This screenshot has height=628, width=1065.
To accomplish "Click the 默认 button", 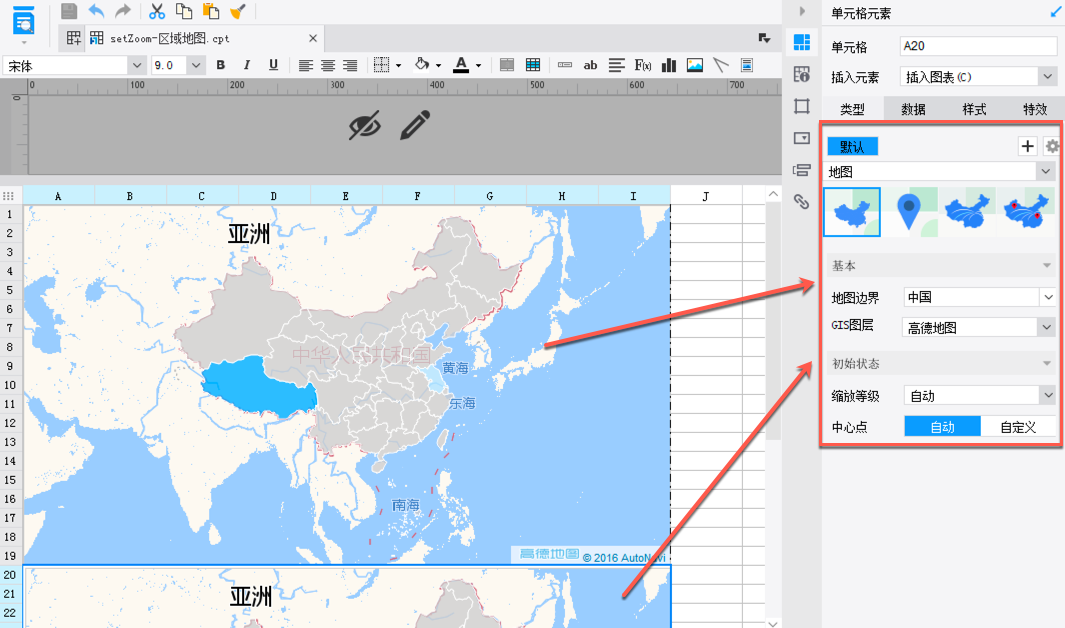I will 852,146.
